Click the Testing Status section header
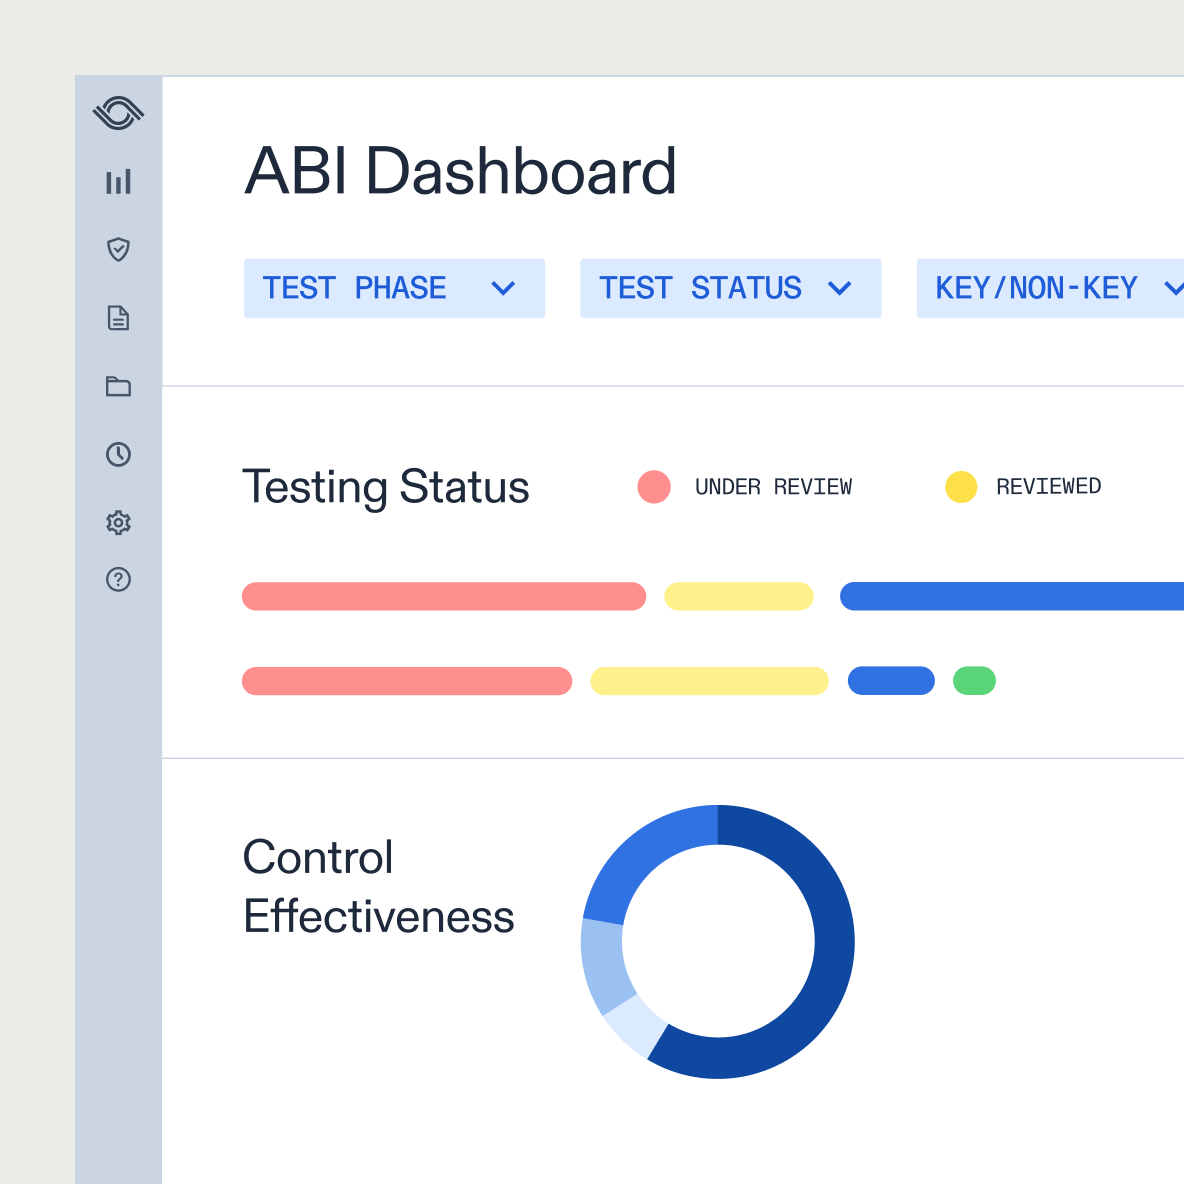1184x1184 pixels. click(386, 487)
